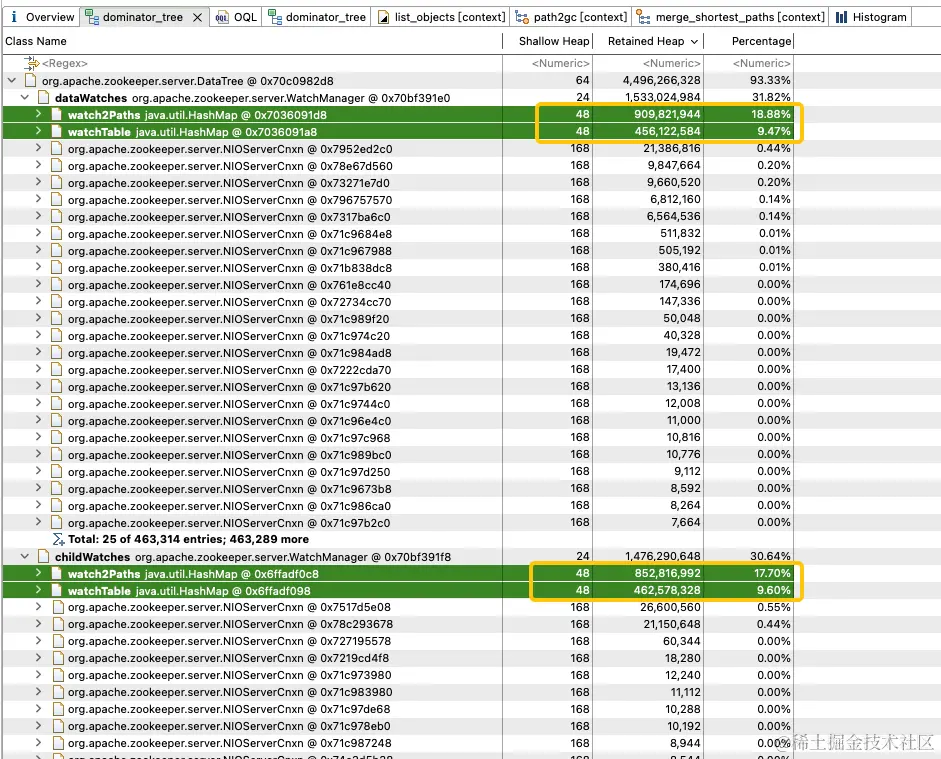Click file icon of NIOServerCnxn @ 0x71c967988
941x759 pixels.
(56, 251)
